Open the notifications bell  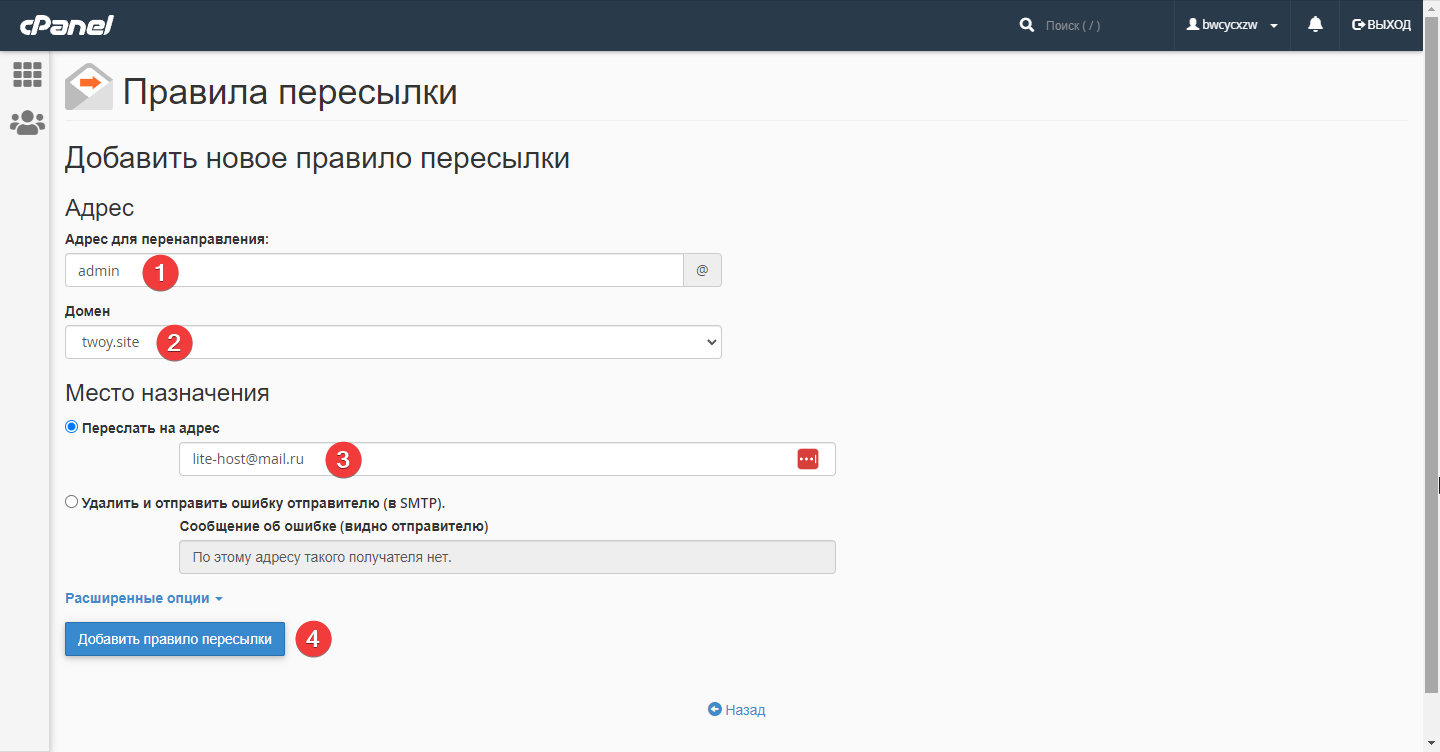click(1316, 24)
